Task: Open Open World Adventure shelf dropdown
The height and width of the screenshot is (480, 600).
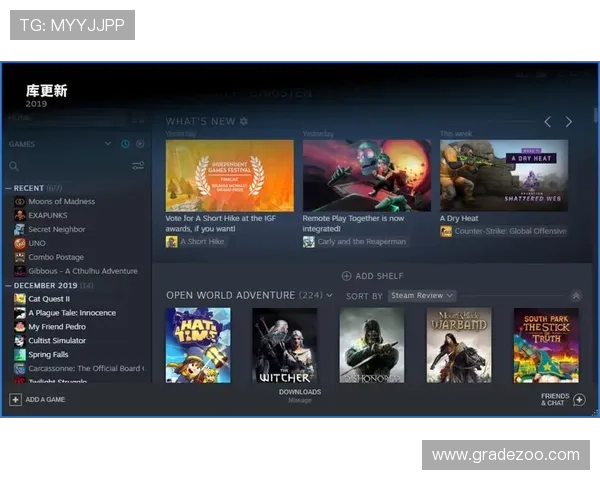Action: (x=329, y=296)
